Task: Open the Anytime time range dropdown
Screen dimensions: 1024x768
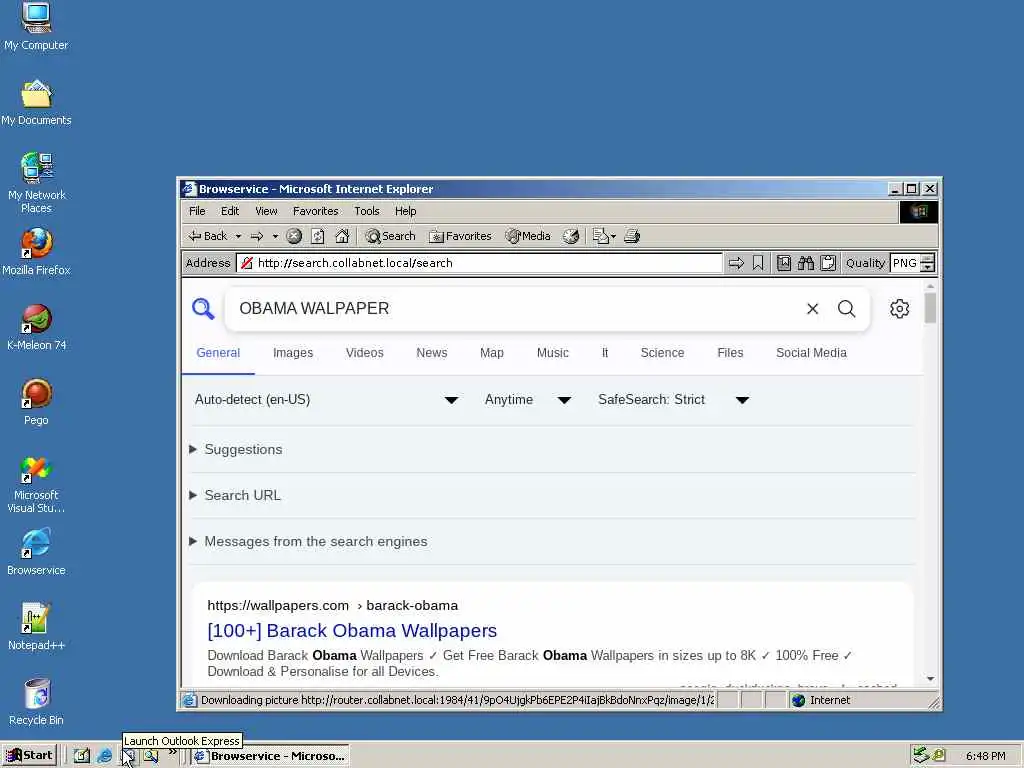Action: click(528, 400)
